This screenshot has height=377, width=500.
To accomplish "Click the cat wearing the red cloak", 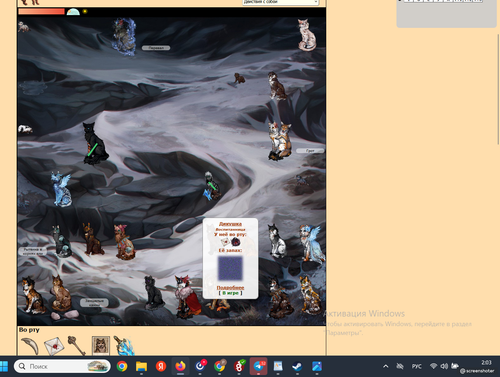I will click(x=189, y=296).
